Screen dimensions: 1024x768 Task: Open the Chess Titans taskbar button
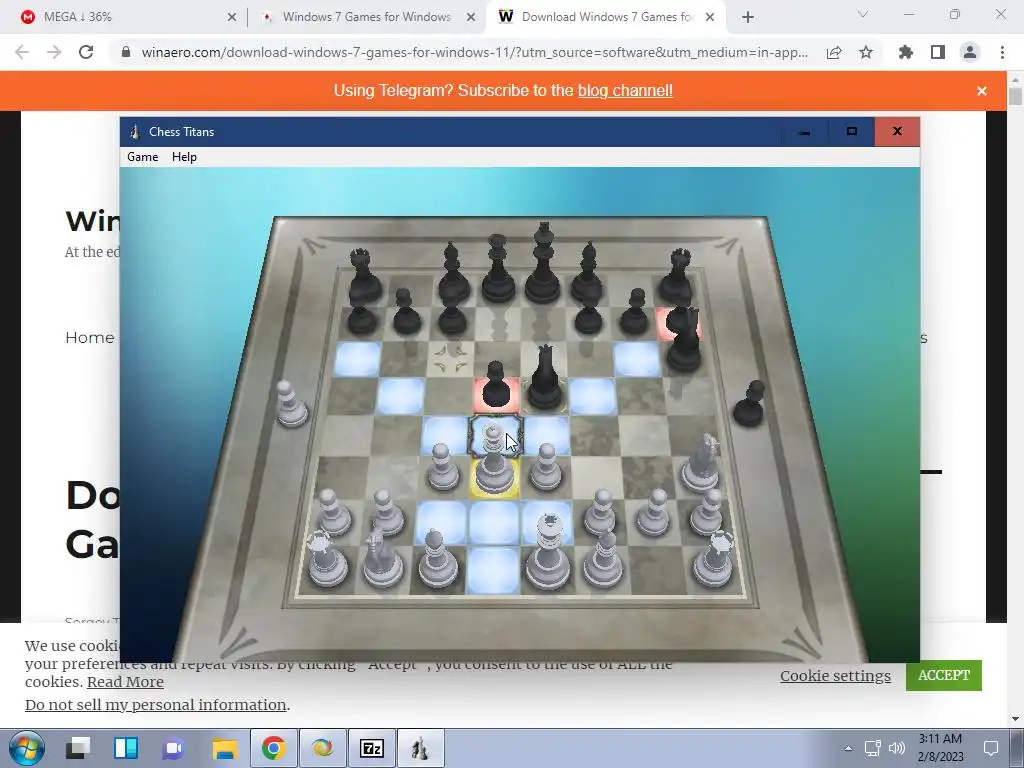[x=421, y=748]
